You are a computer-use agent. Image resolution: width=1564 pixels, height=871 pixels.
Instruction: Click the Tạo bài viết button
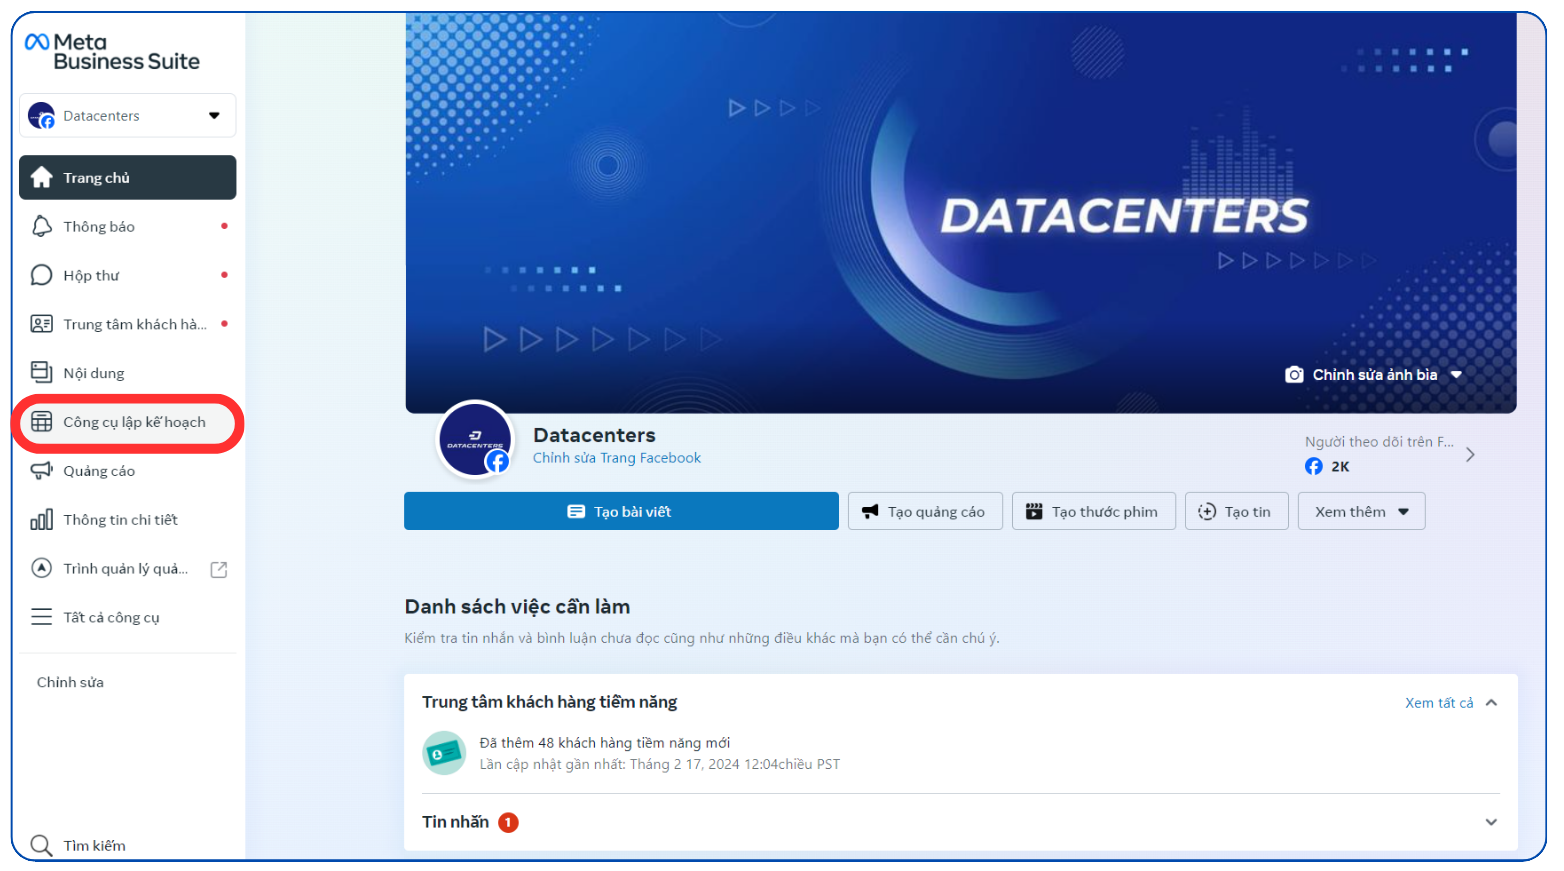click(621, 512)
